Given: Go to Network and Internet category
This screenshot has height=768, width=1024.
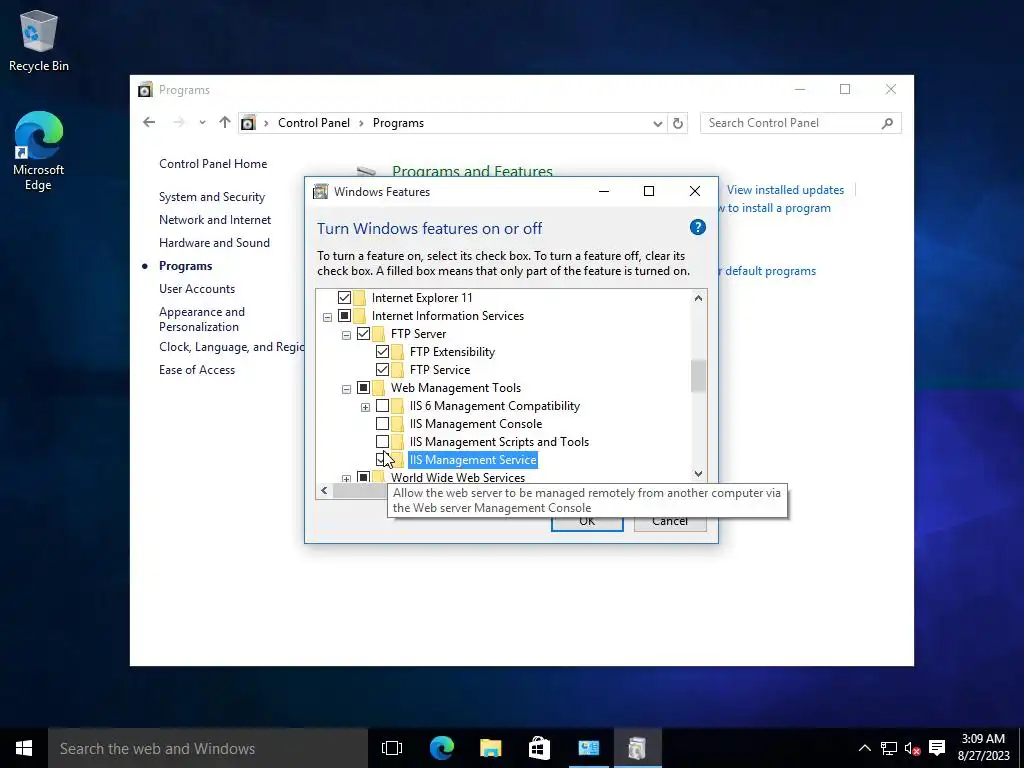Looking at the screenshot, I should (x=215, y=220).
